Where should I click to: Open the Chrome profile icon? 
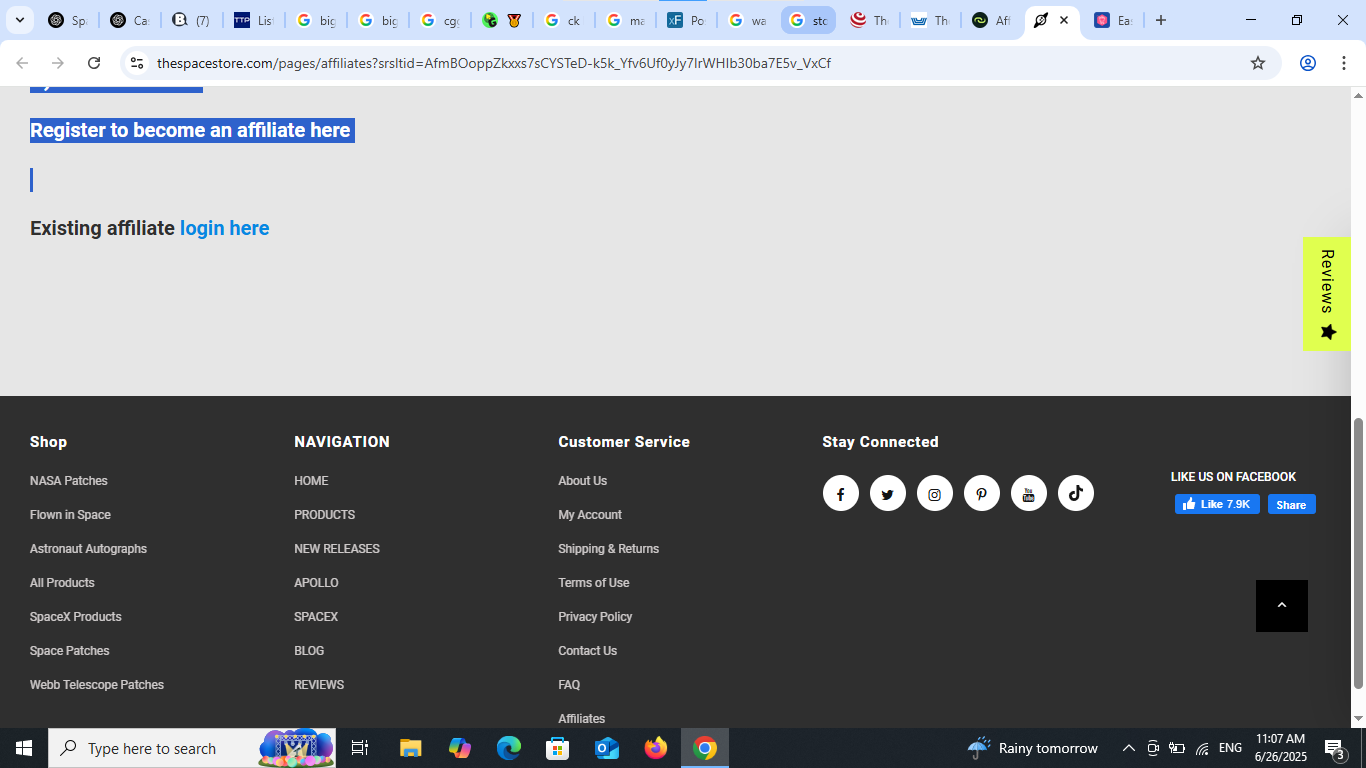click(1307, 63)
